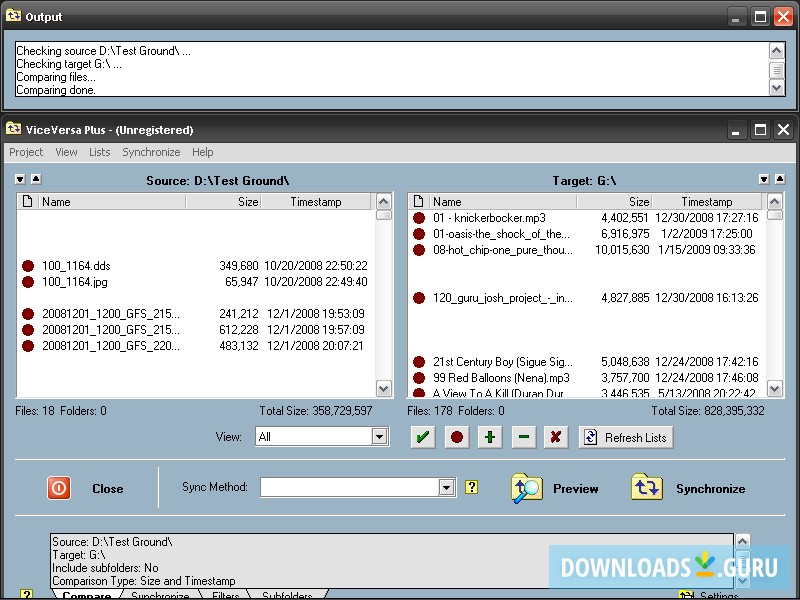Click source list scrollbar up arrow

click(383, 202)
